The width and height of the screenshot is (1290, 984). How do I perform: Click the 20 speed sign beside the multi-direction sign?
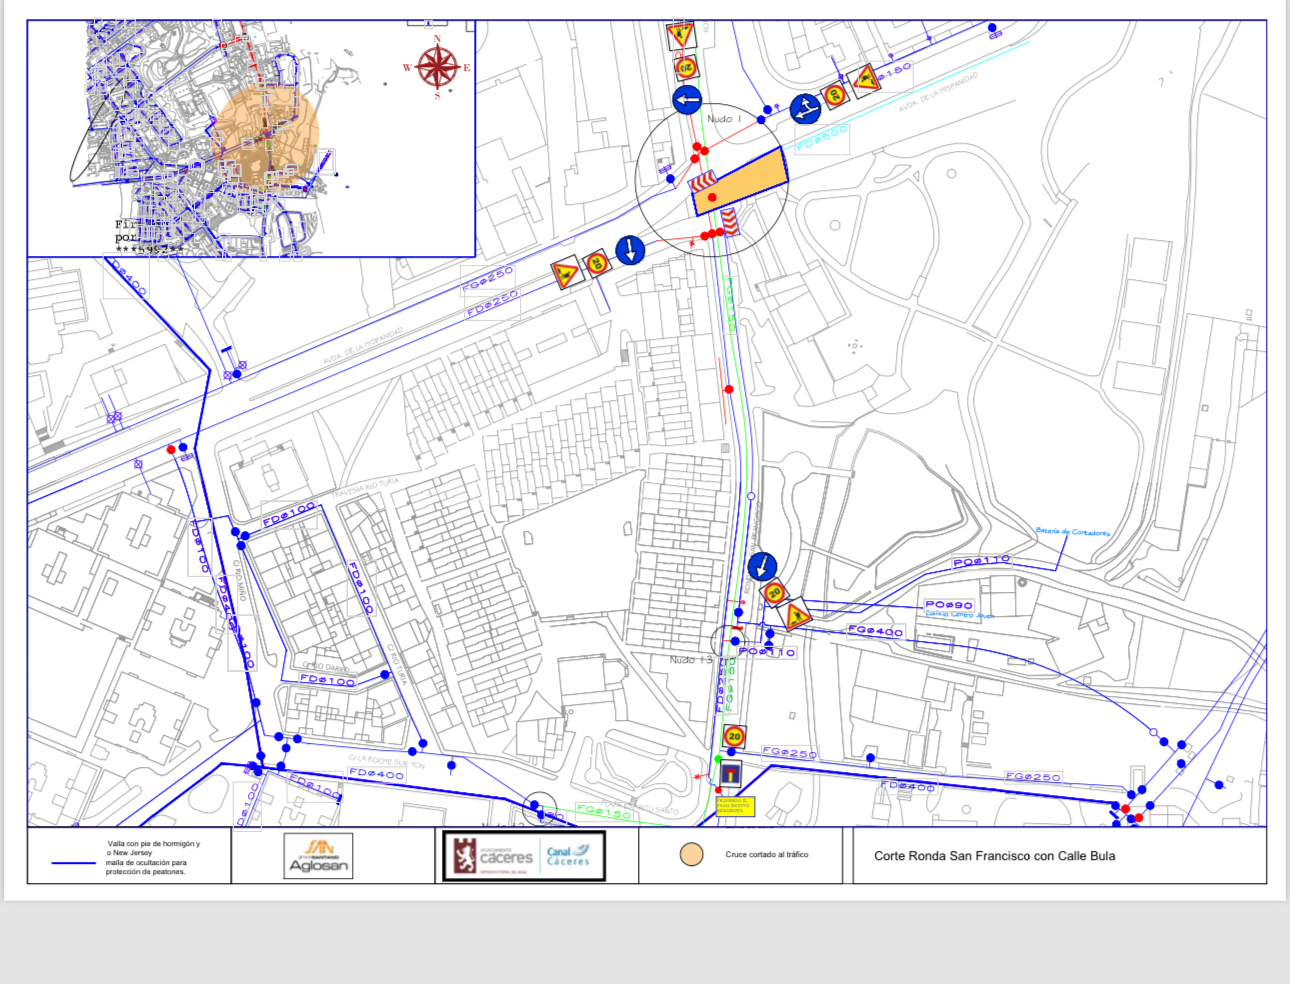pyautogui.click(x=835, y=95)
